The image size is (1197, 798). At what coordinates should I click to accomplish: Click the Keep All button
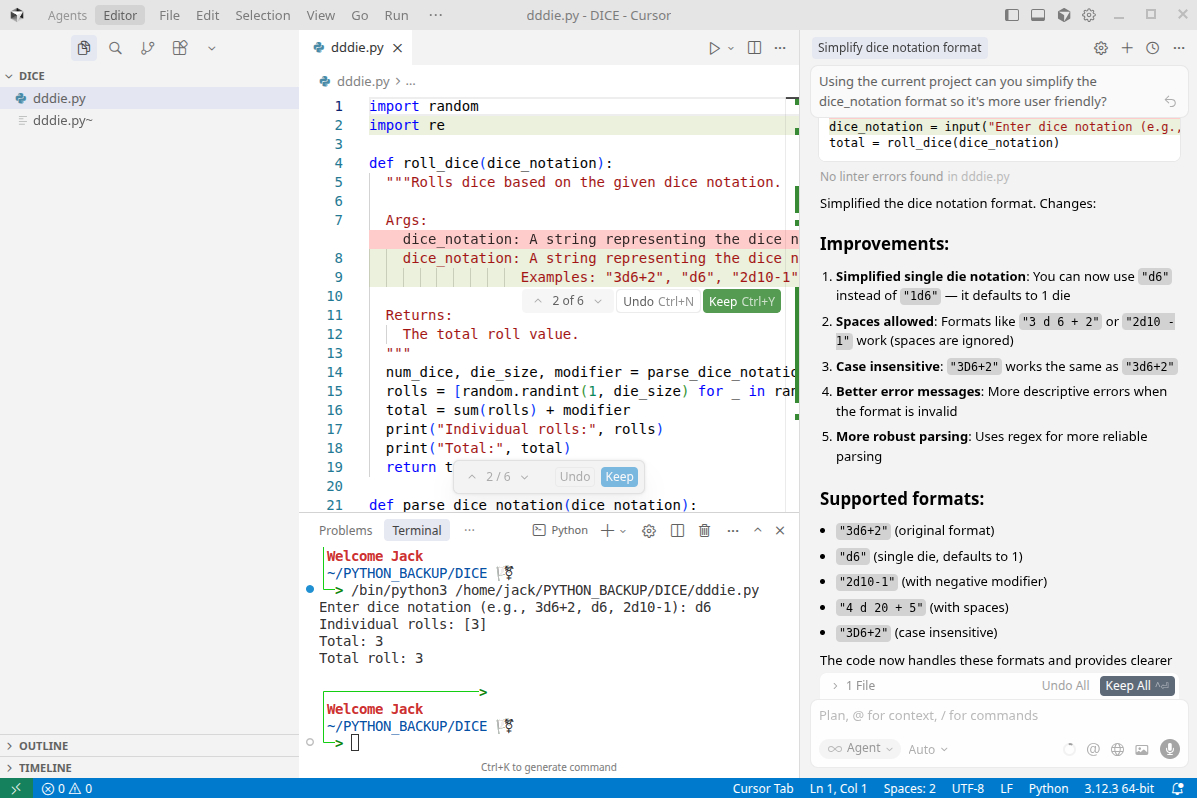tap(1136, 686)
